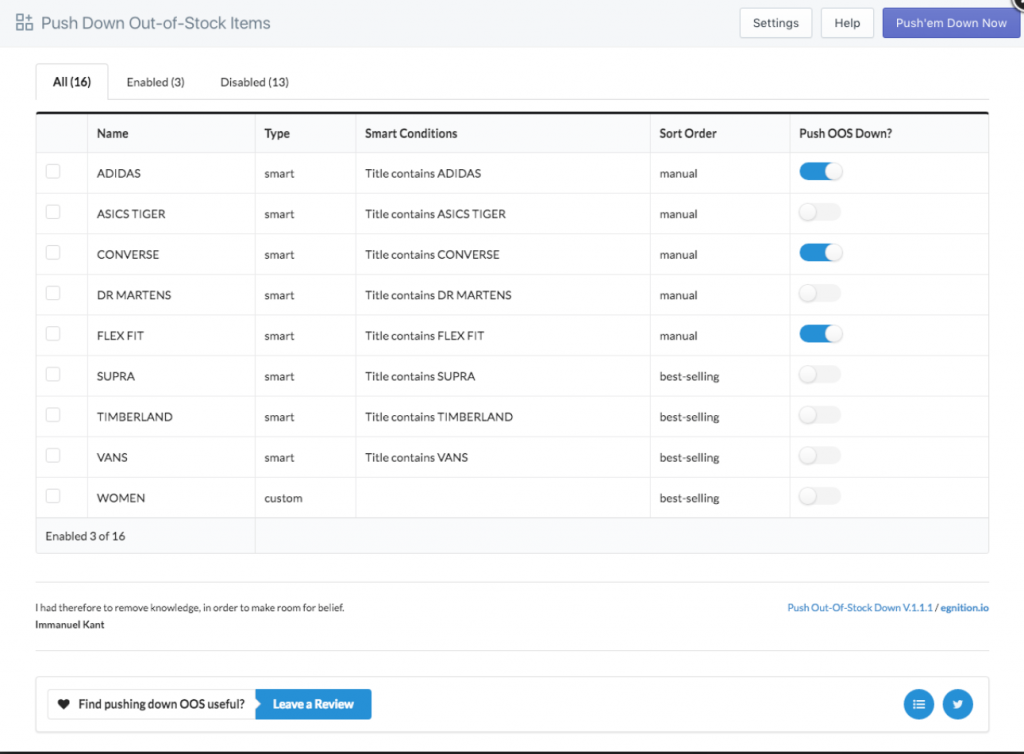Enable Push OOS Down for VANS
The height and width of the screenshot is (754, 1024).
(820, 456)
